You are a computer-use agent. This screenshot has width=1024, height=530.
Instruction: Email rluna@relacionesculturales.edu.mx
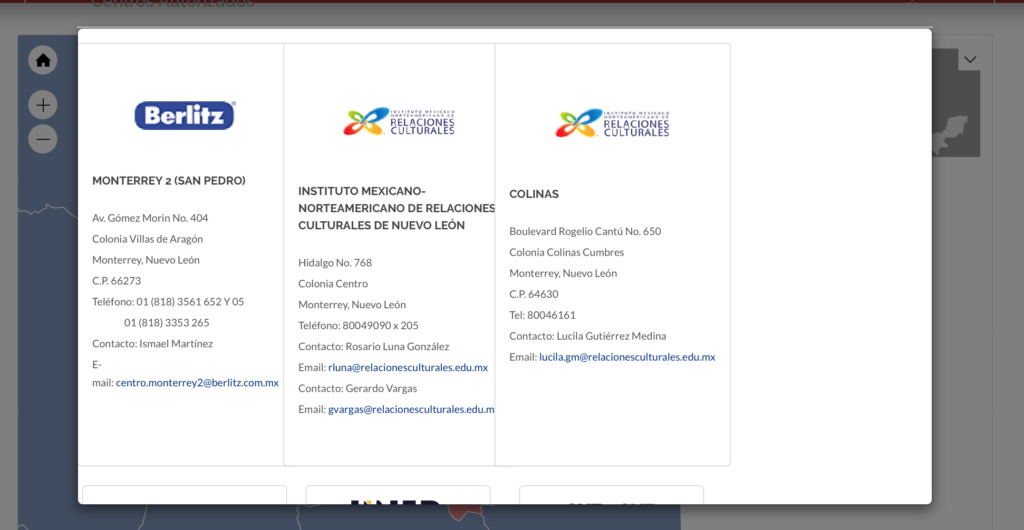point(408,367)
